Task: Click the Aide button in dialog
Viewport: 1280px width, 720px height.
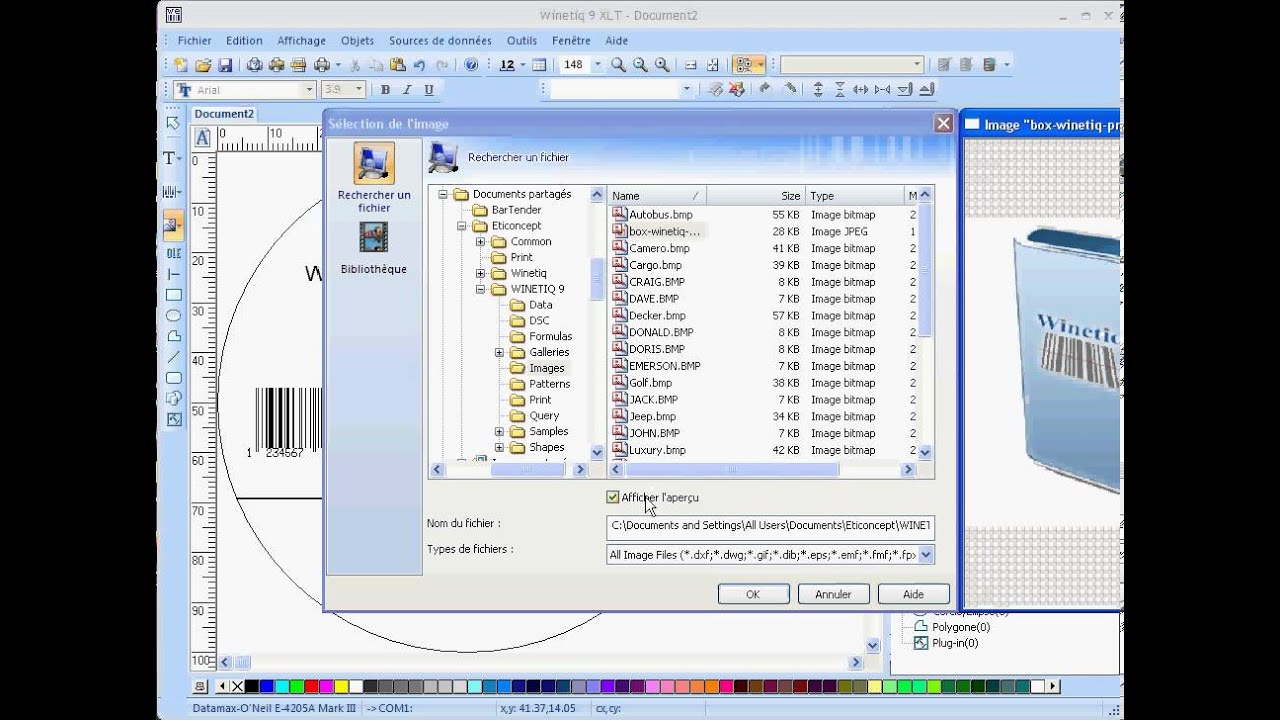Action: [913, 594]
